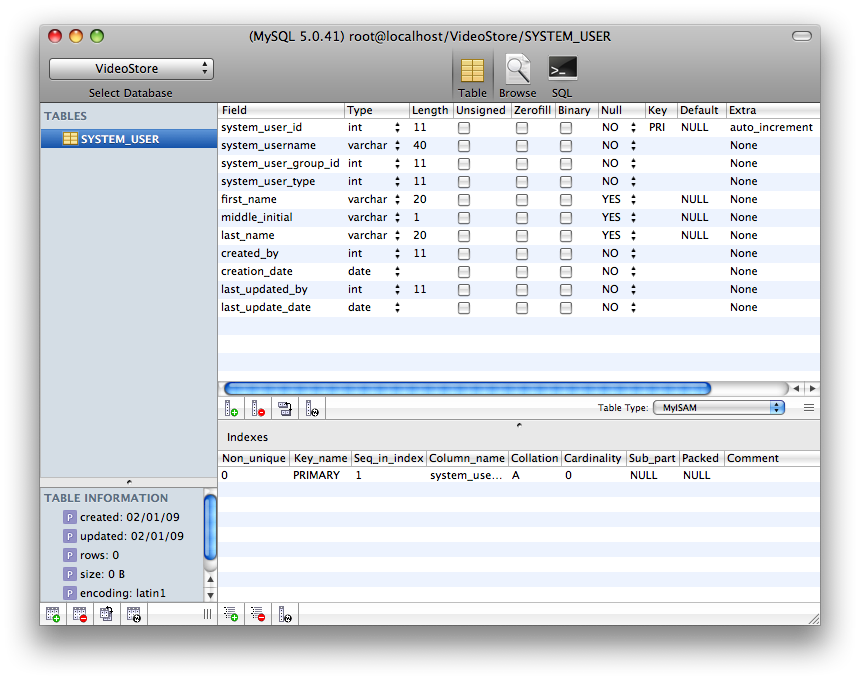This screenshot has width=860, height=680.
Task: Click the Default column header
Action: (701, 110)
